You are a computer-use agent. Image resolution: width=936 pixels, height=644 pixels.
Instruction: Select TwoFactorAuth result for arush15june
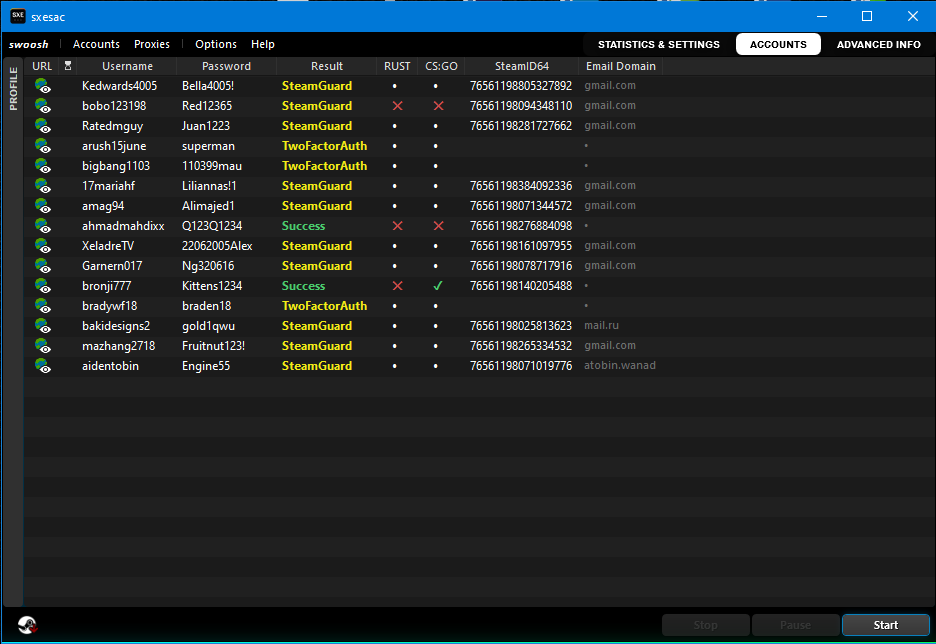[x=324, y=146]
